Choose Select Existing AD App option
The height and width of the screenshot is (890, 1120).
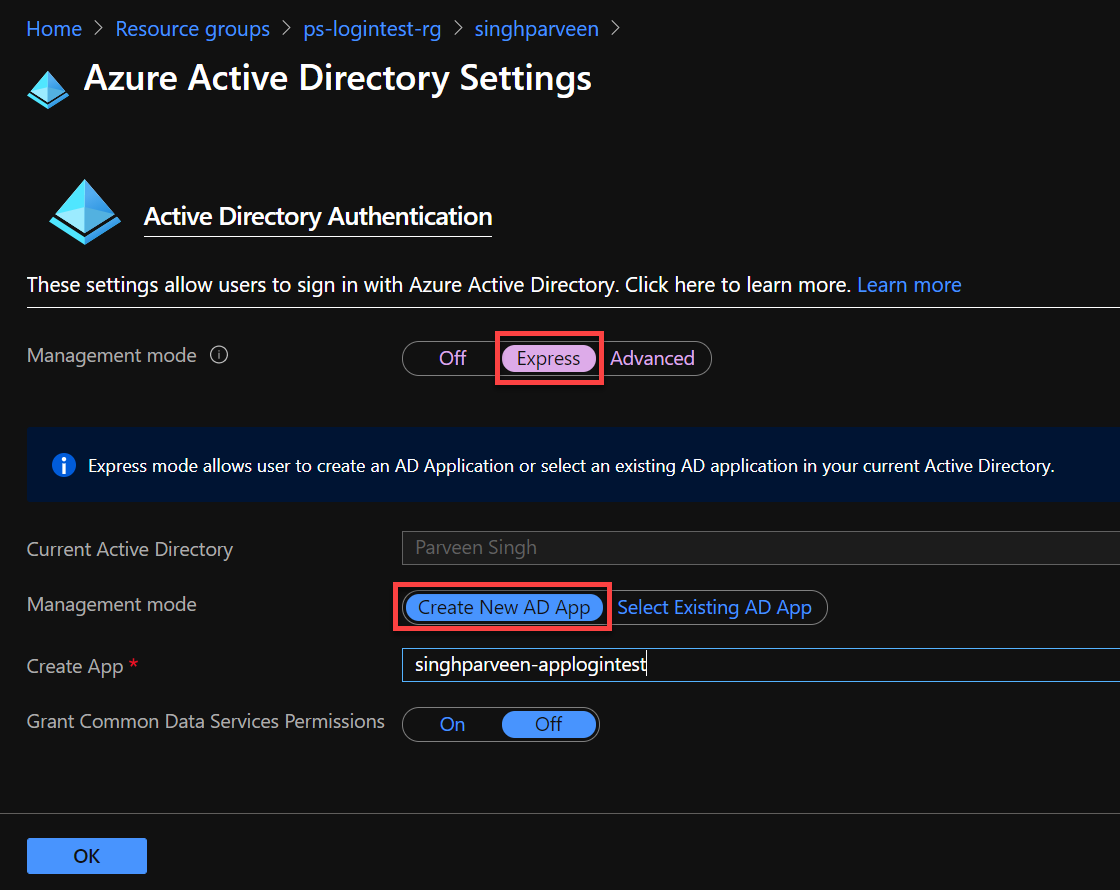click(x=716, y=607)
